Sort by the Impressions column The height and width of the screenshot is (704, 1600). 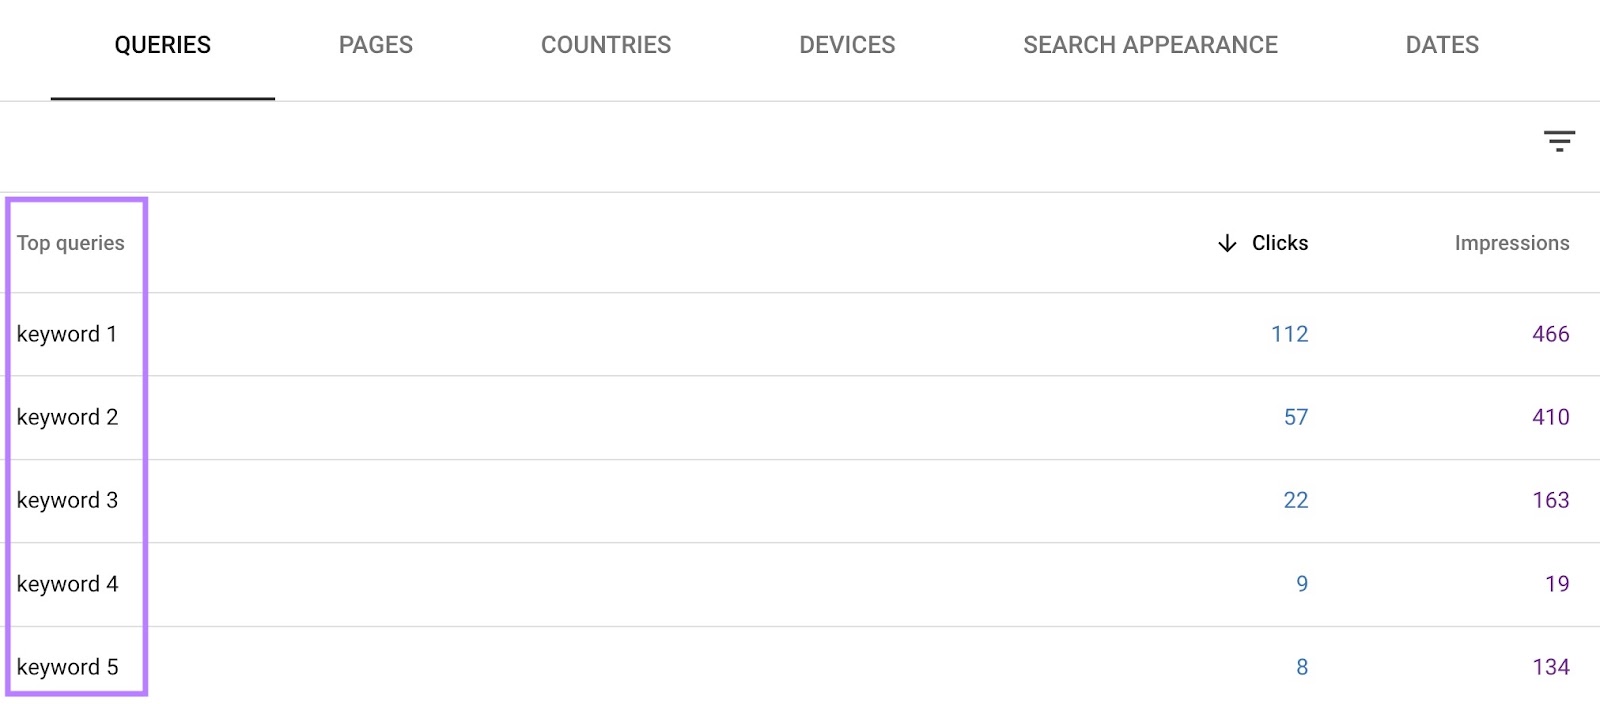tap(1512, 242)
